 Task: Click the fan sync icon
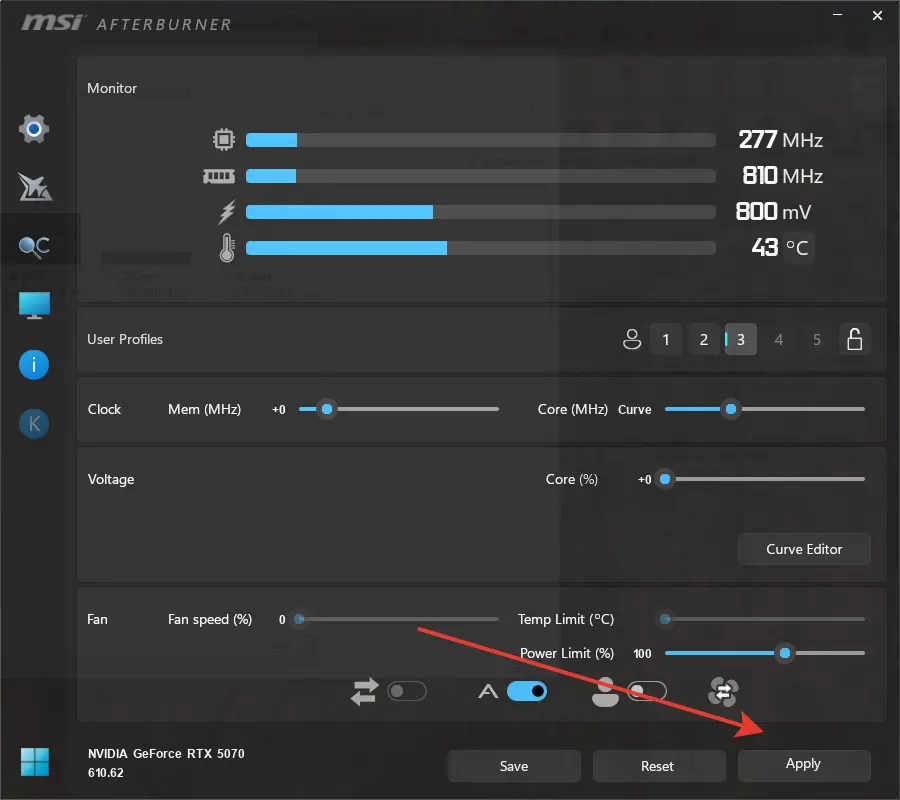click(x=723, y=692)
